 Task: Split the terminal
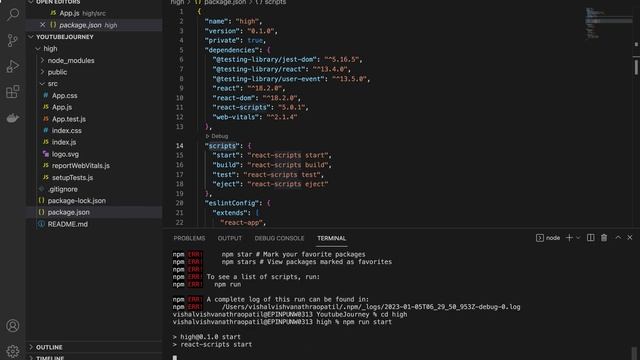(590, 238)
